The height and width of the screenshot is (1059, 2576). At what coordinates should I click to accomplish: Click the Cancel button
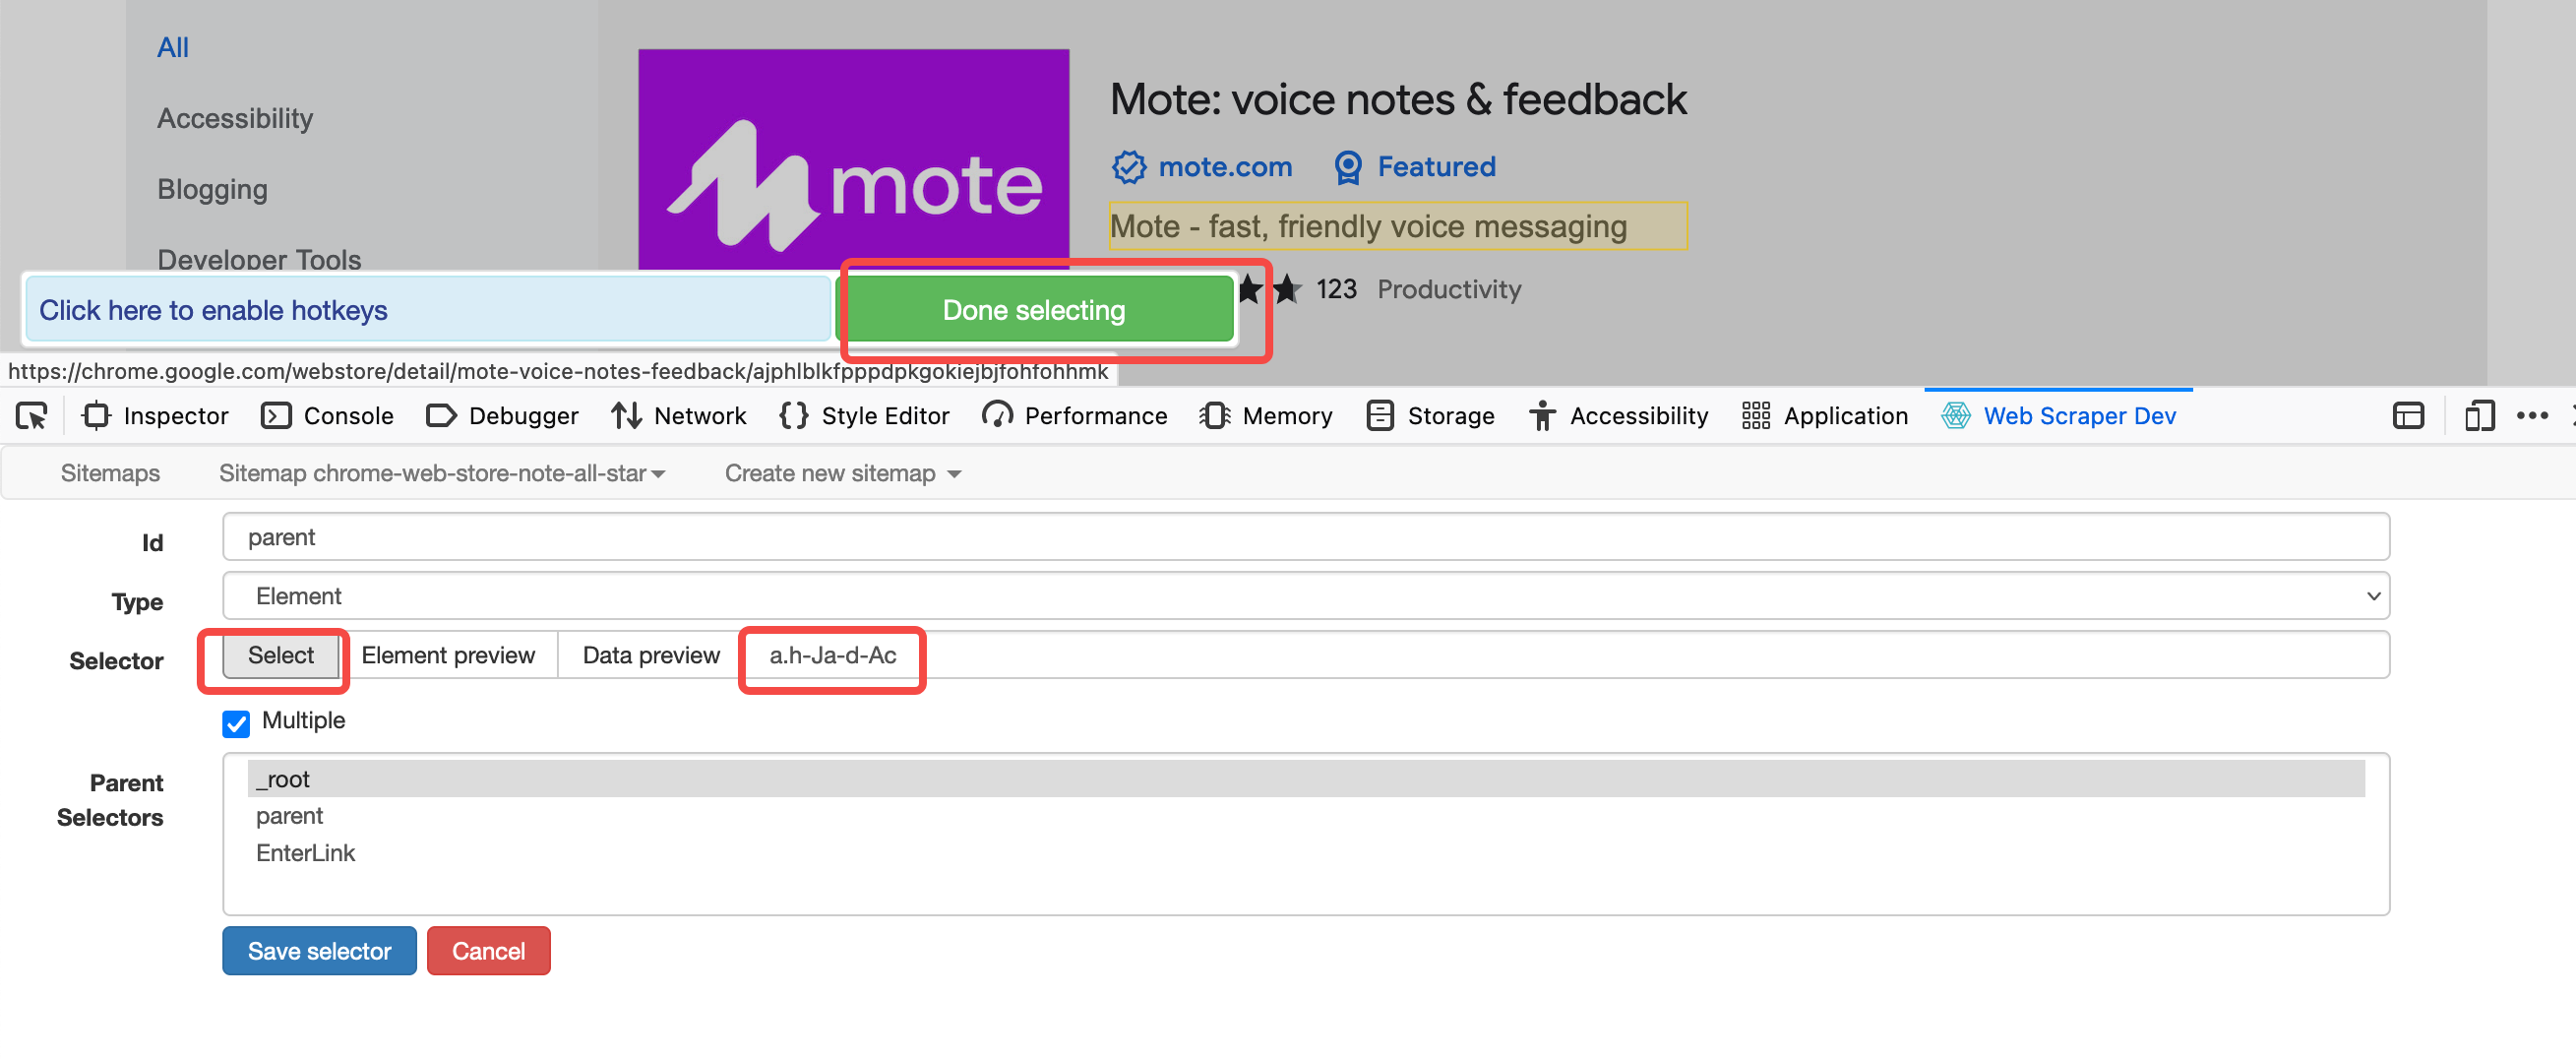coord(488,950)
